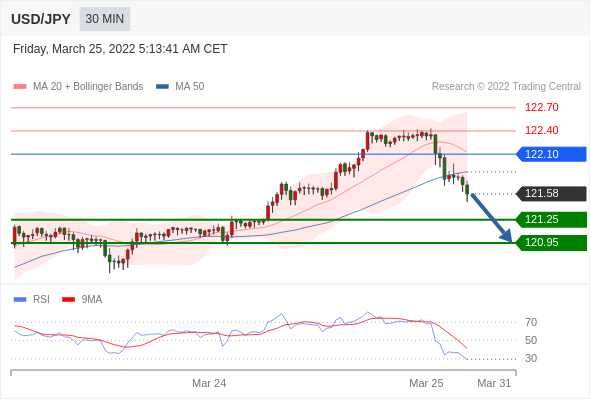Screen dimensions: 590x400
Task: Toggle the 9MA legend entry
Action: pyautogui.click(x=82, y=300)
